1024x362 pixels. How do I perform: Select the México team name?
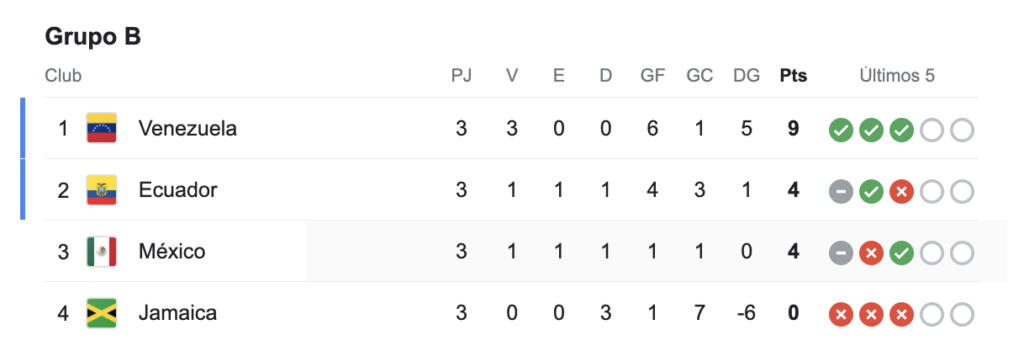coord(172,252)
